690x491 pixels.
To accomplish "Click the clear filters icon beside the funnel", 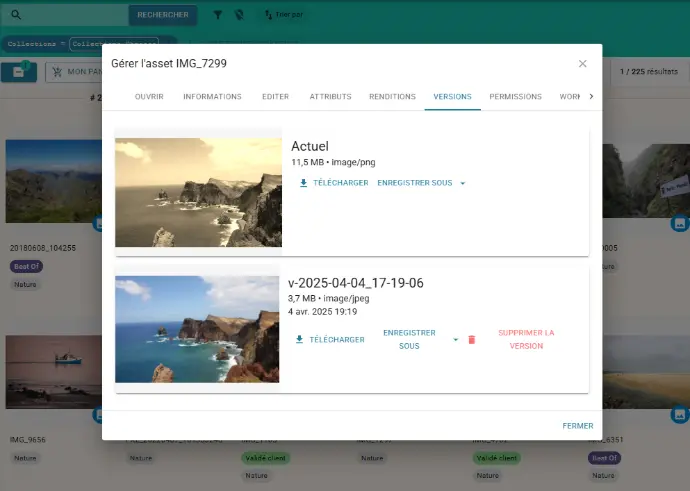I will [x=238, y=15].
